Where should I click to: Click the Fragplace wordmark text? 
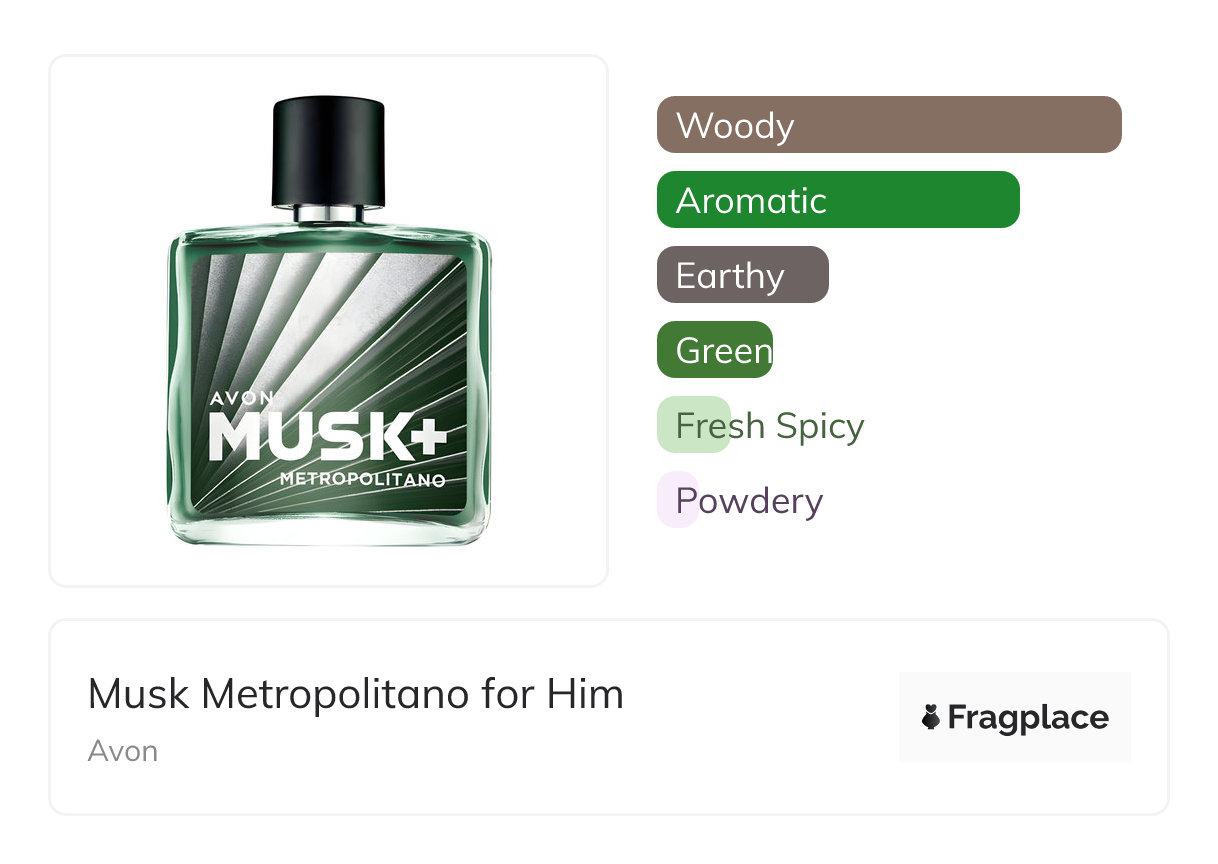pyautogui.click(x=1028, y=717)
